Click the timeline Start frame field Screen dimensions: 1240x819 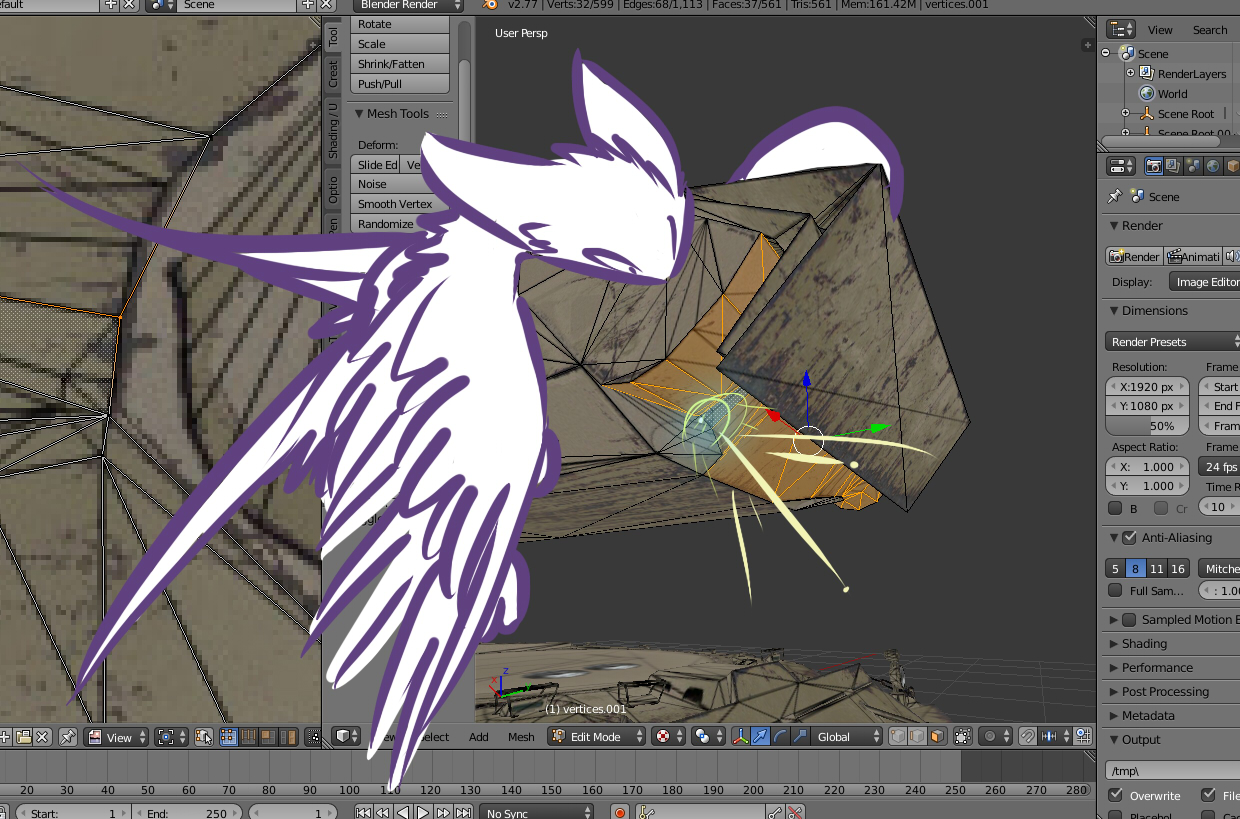coord(74,813)
